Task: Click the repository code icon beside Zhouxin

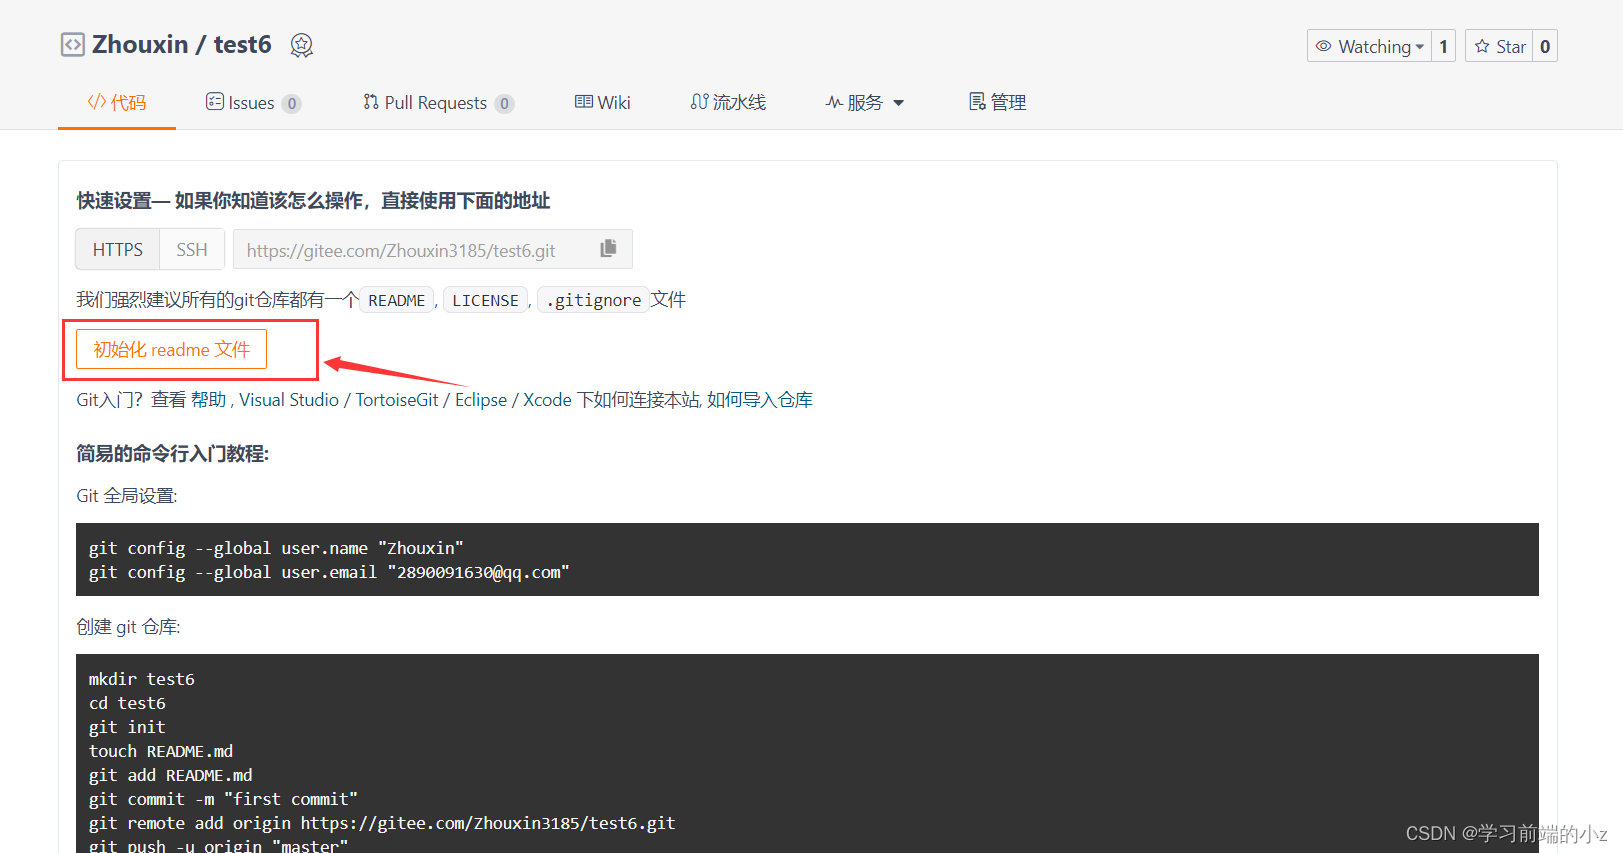Action: pyautogui.click(x=73, y=45)
